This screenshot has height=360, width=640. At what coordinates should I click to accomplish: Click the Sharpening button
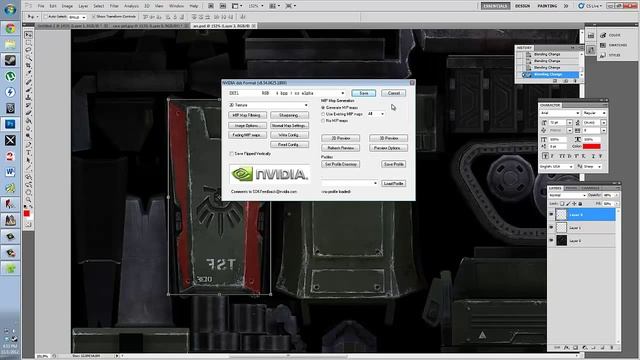click(x=289, y=116)
